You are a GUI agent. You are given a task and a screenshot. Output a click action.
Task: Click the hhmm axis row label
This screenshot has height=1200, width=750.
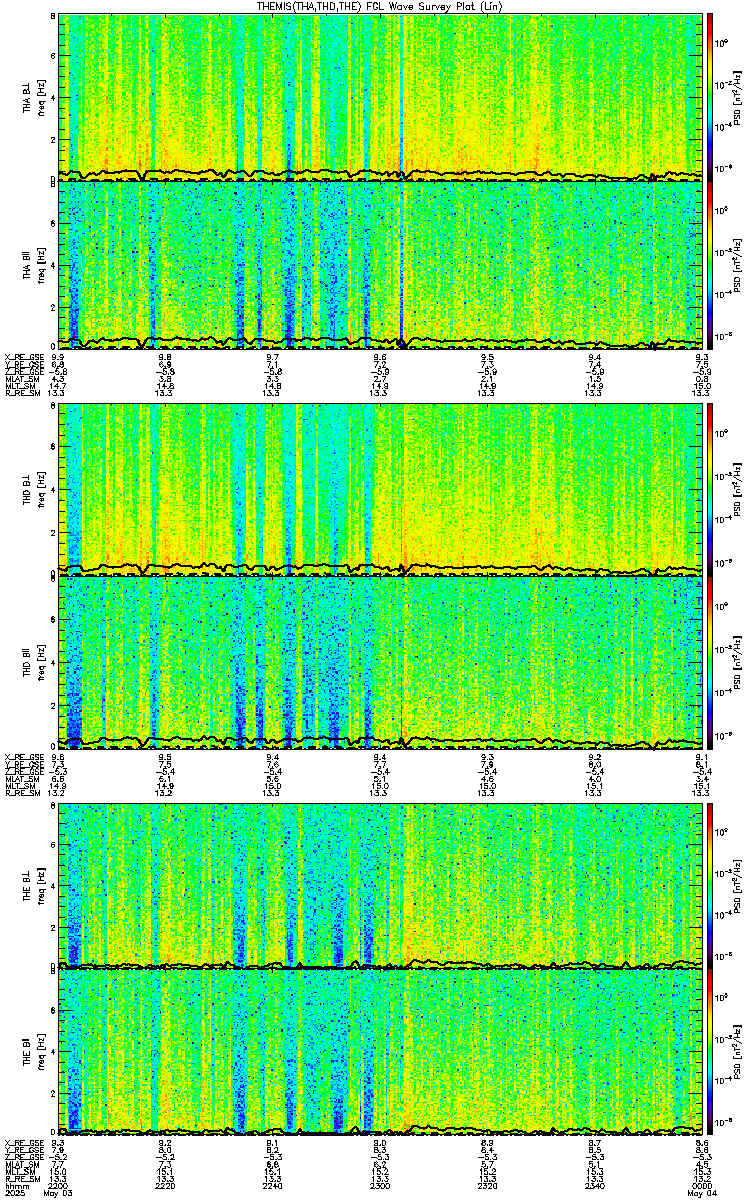[x=16, y=1184]
